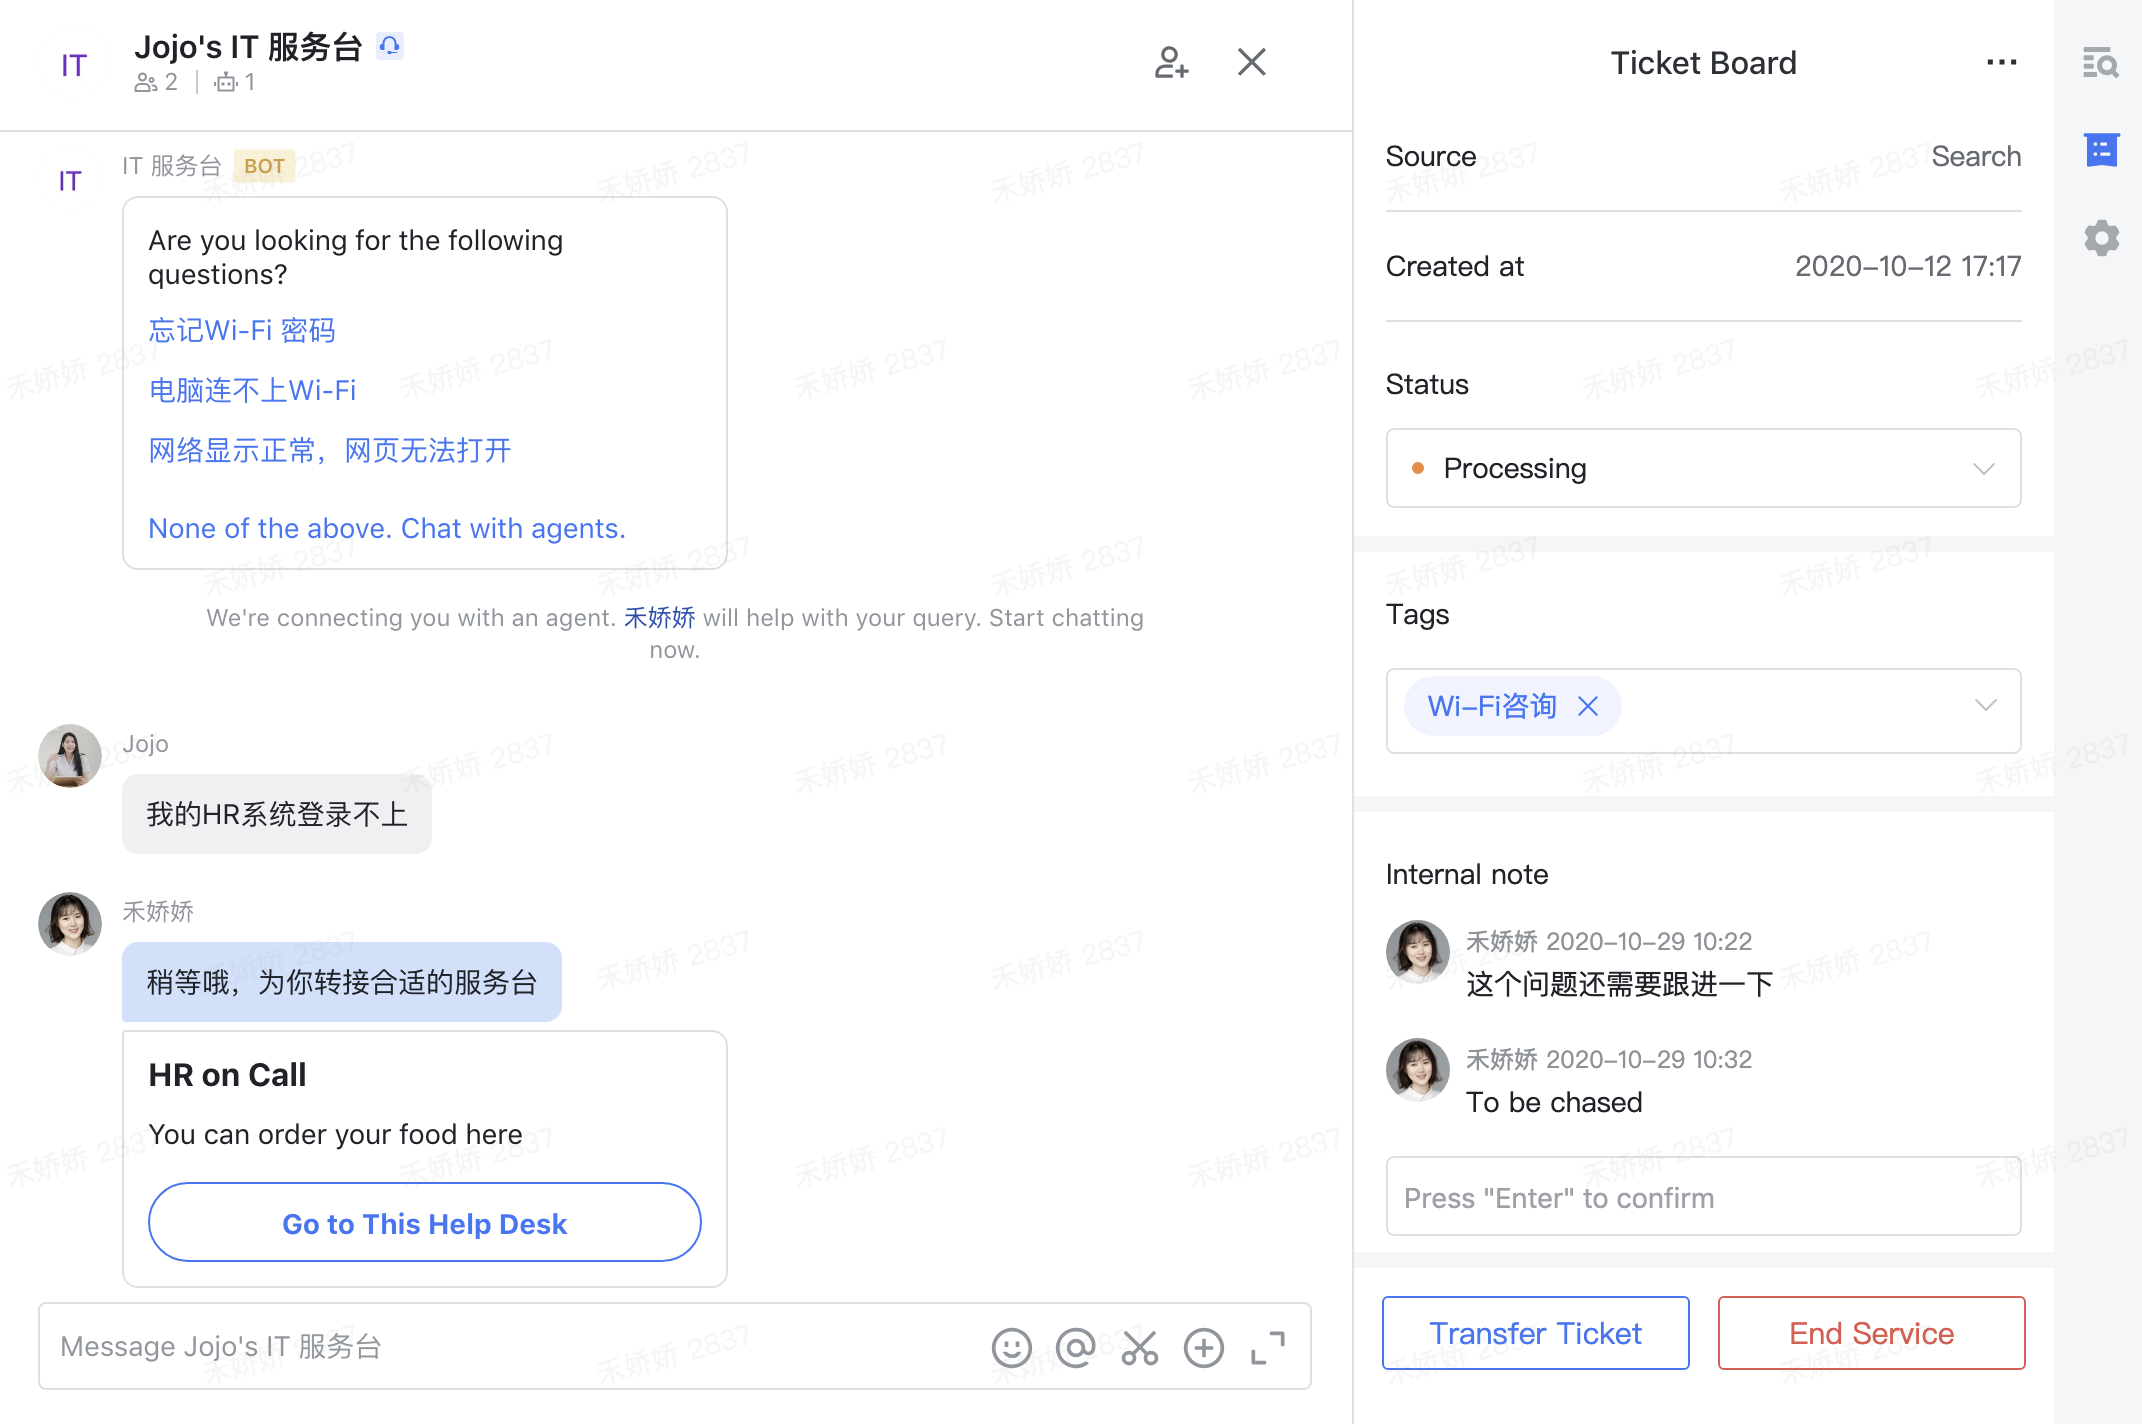The image size is (2142, 1424).
Task: Use the screenshot scissors tool
Action: point(1139,1347)
